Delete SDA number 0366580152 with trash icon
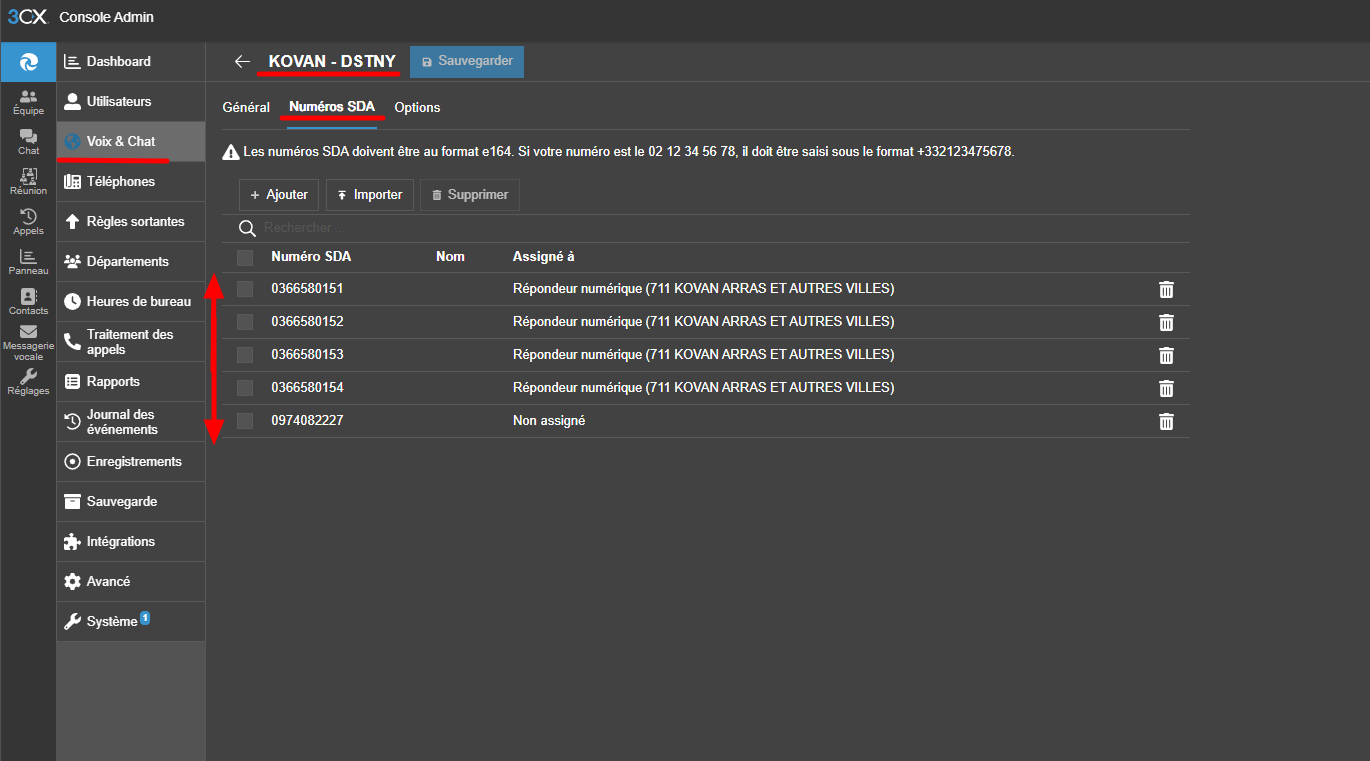1370x761 pixels. coord(1166,322)
